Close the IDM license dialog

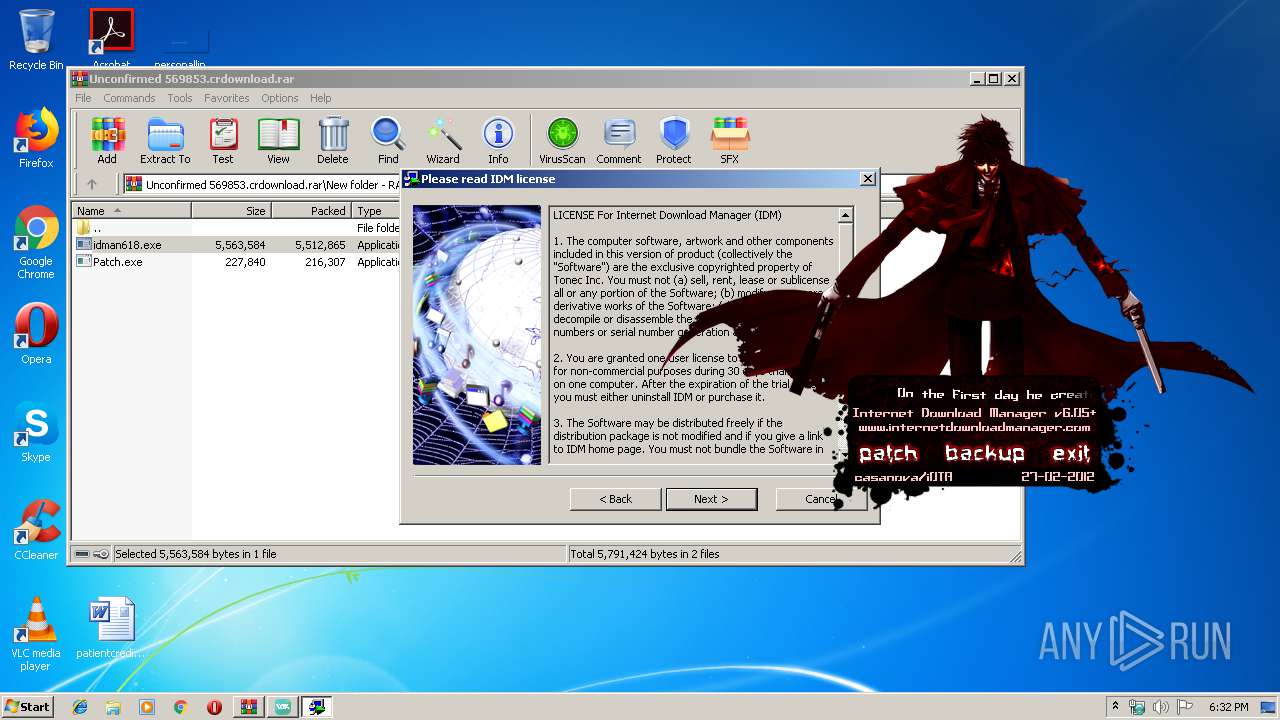pos(868,179)
